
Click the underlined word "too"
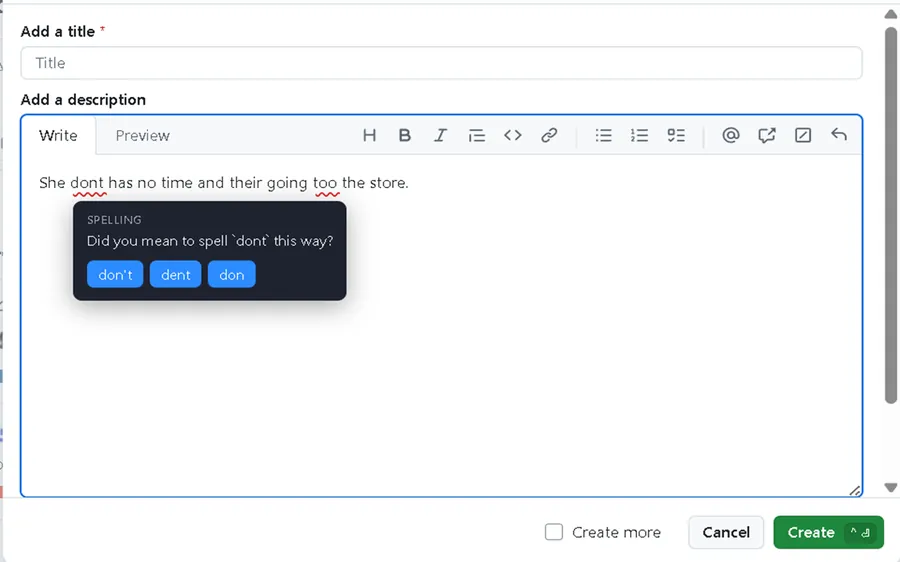pos(325,183)
